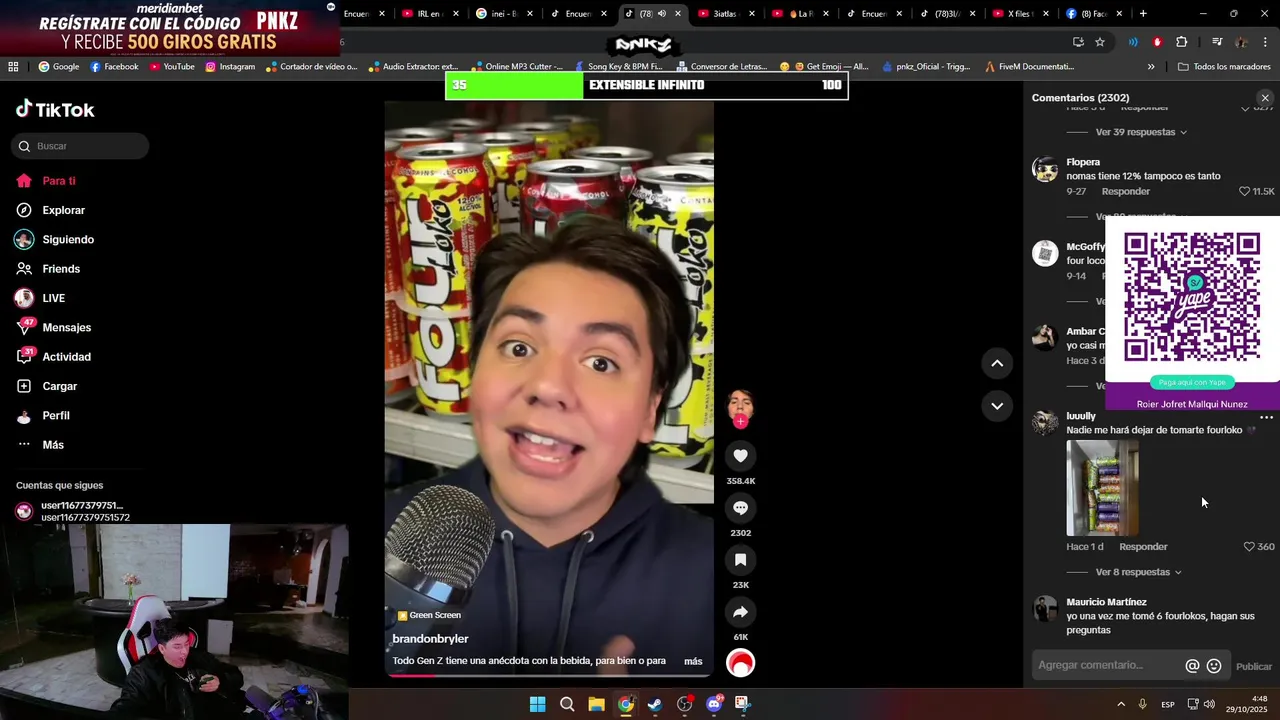This screenshot has height=720, width=1280.
Task: Open a new browser tab
Action: click(1143, 14)
